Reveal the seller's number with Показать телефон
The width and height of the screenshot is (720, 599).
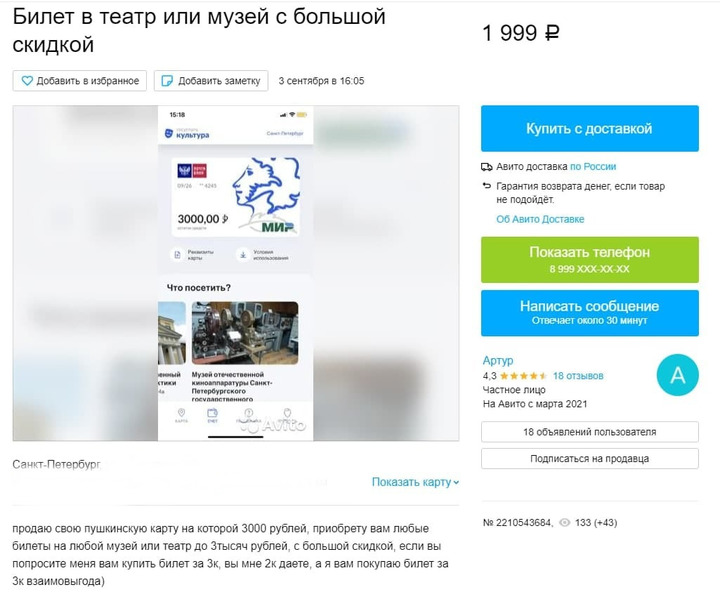point(590,260)
